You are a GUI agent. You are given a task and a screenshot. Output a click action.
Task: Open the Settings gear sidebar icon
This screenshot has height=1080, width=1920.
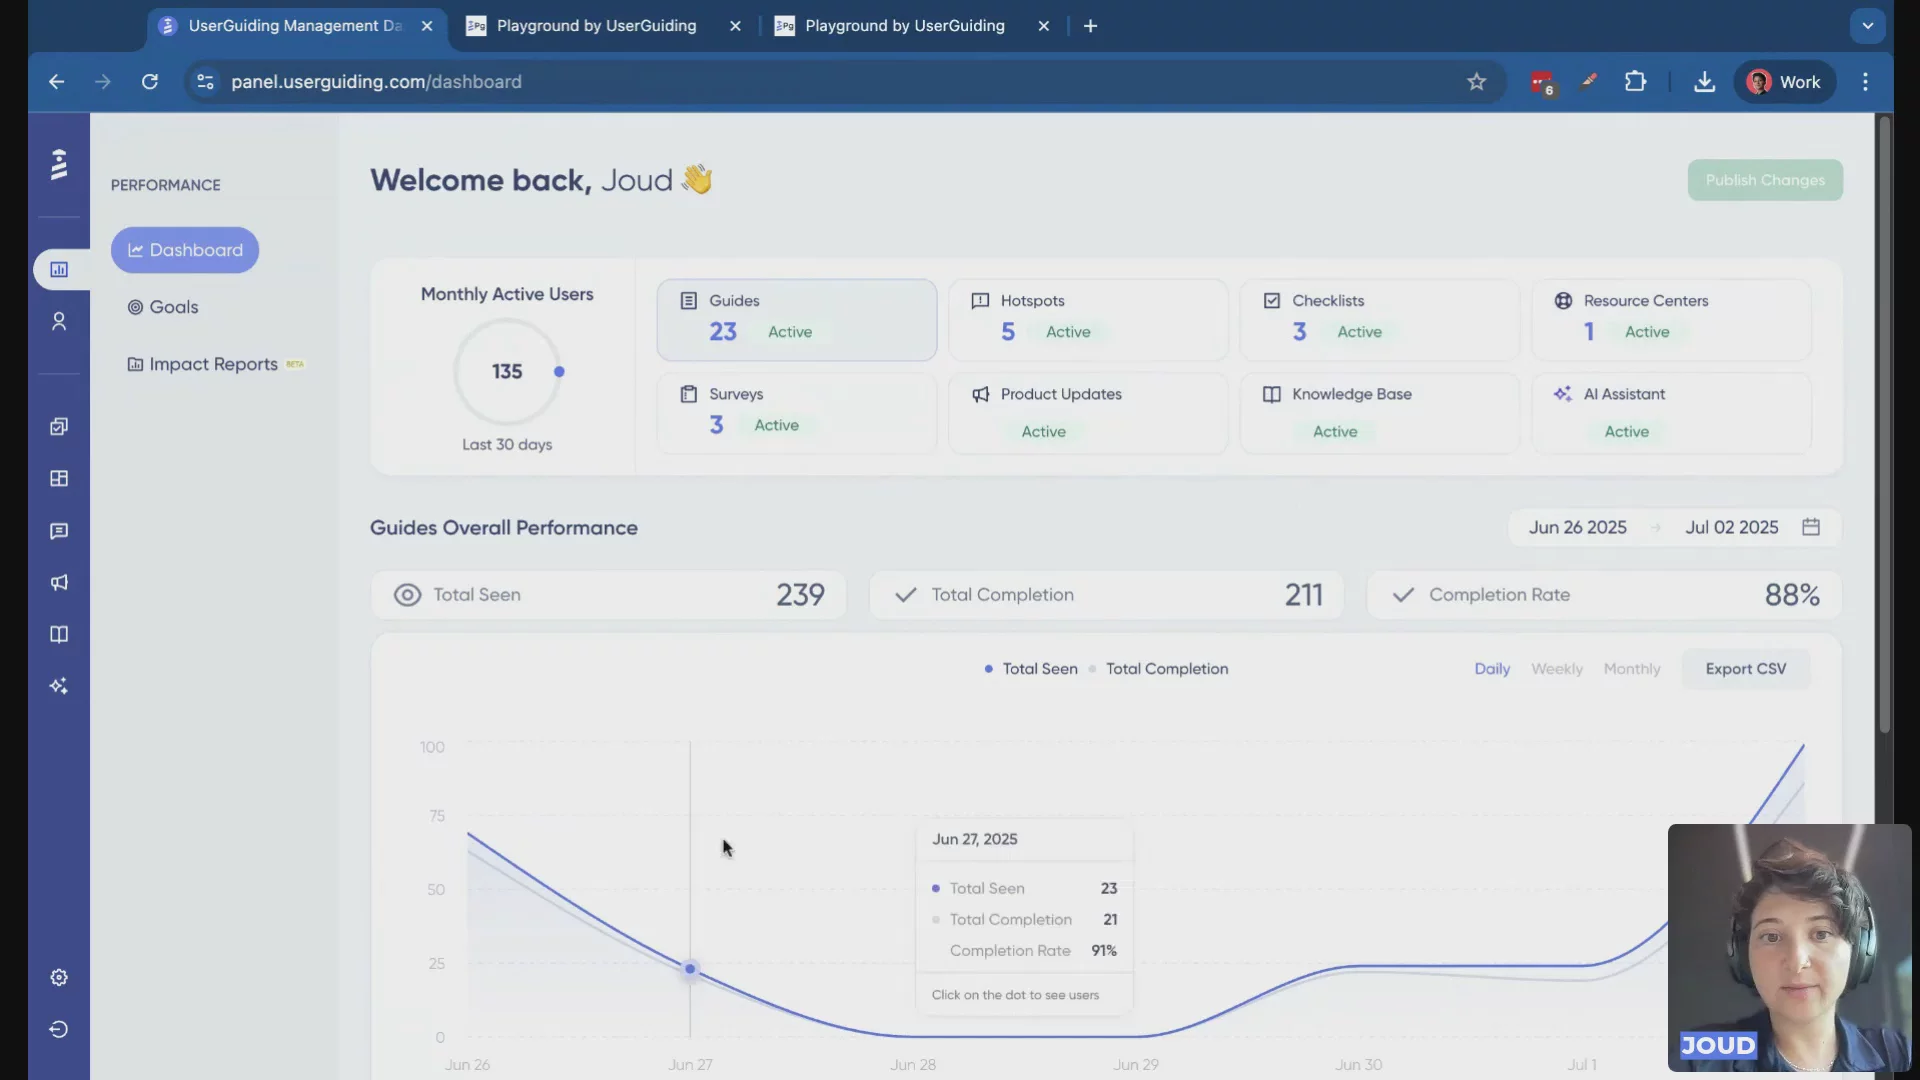pos(59,977)
